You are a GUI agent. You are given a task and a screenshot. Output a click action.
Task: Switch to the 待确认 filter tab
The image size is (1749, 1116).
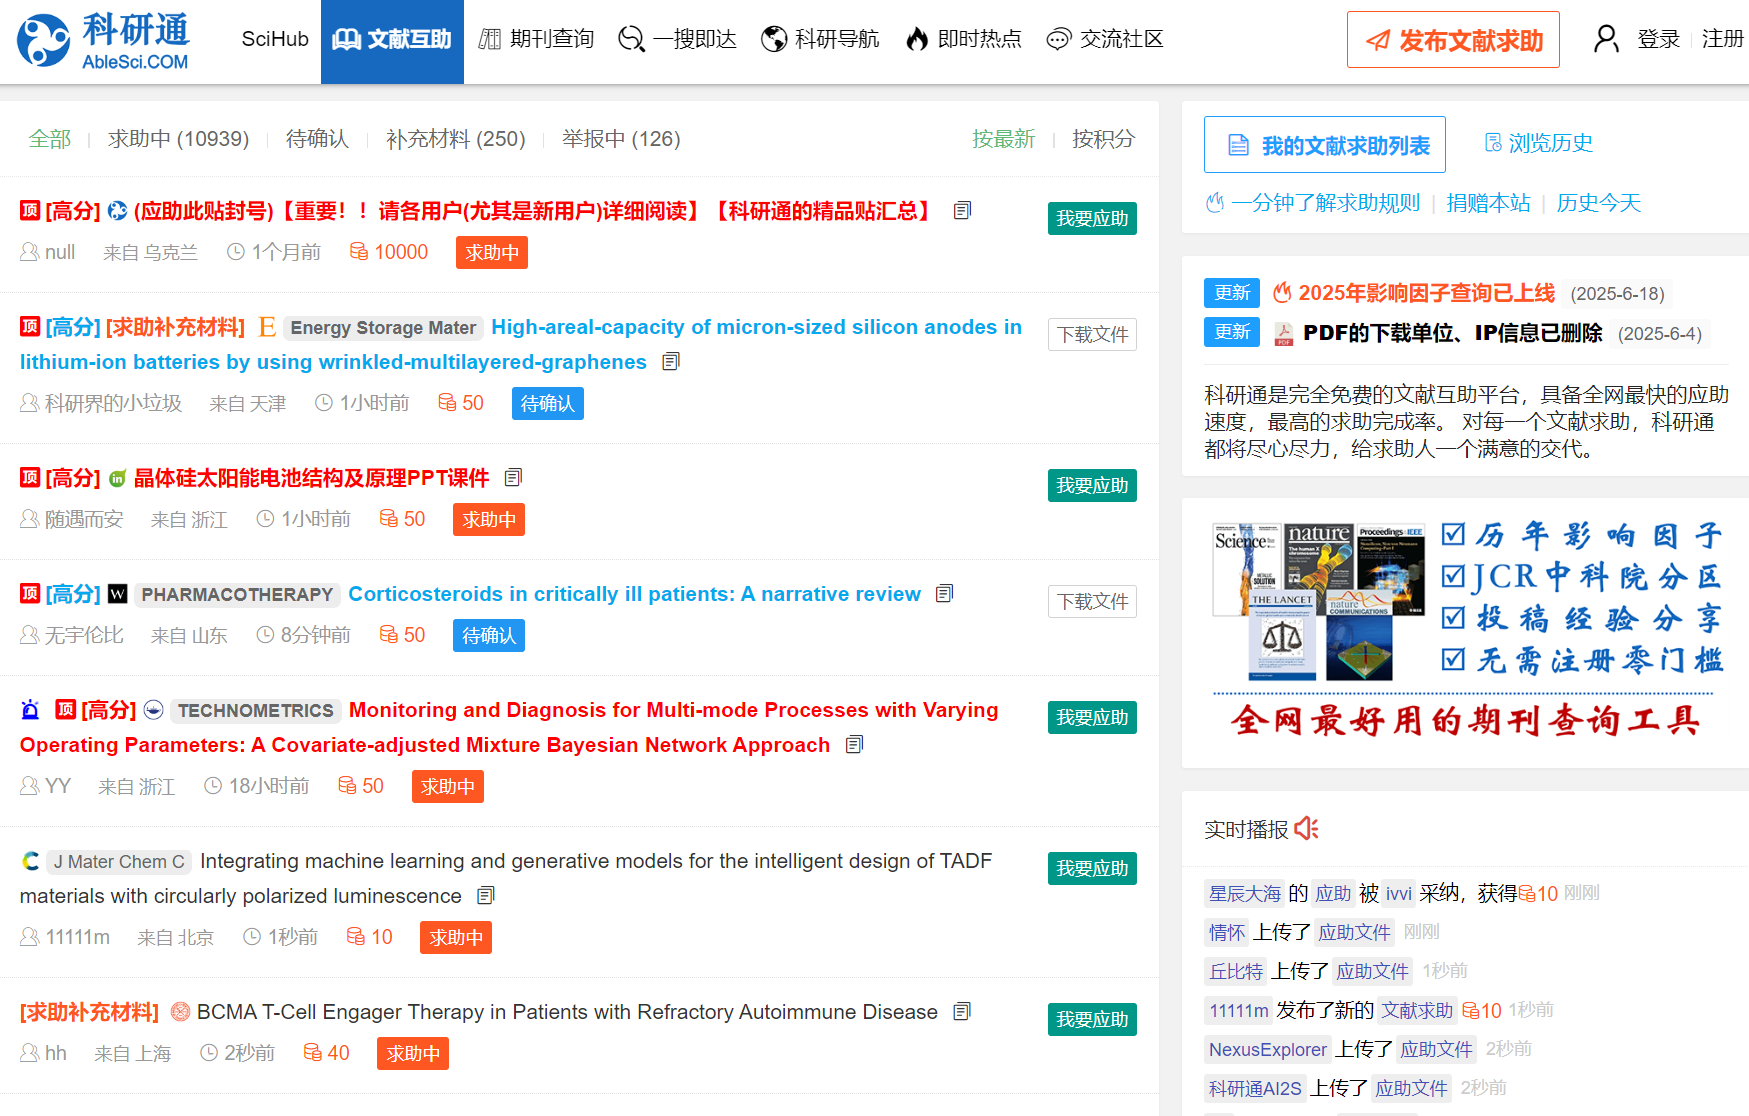tap(316, 139)
